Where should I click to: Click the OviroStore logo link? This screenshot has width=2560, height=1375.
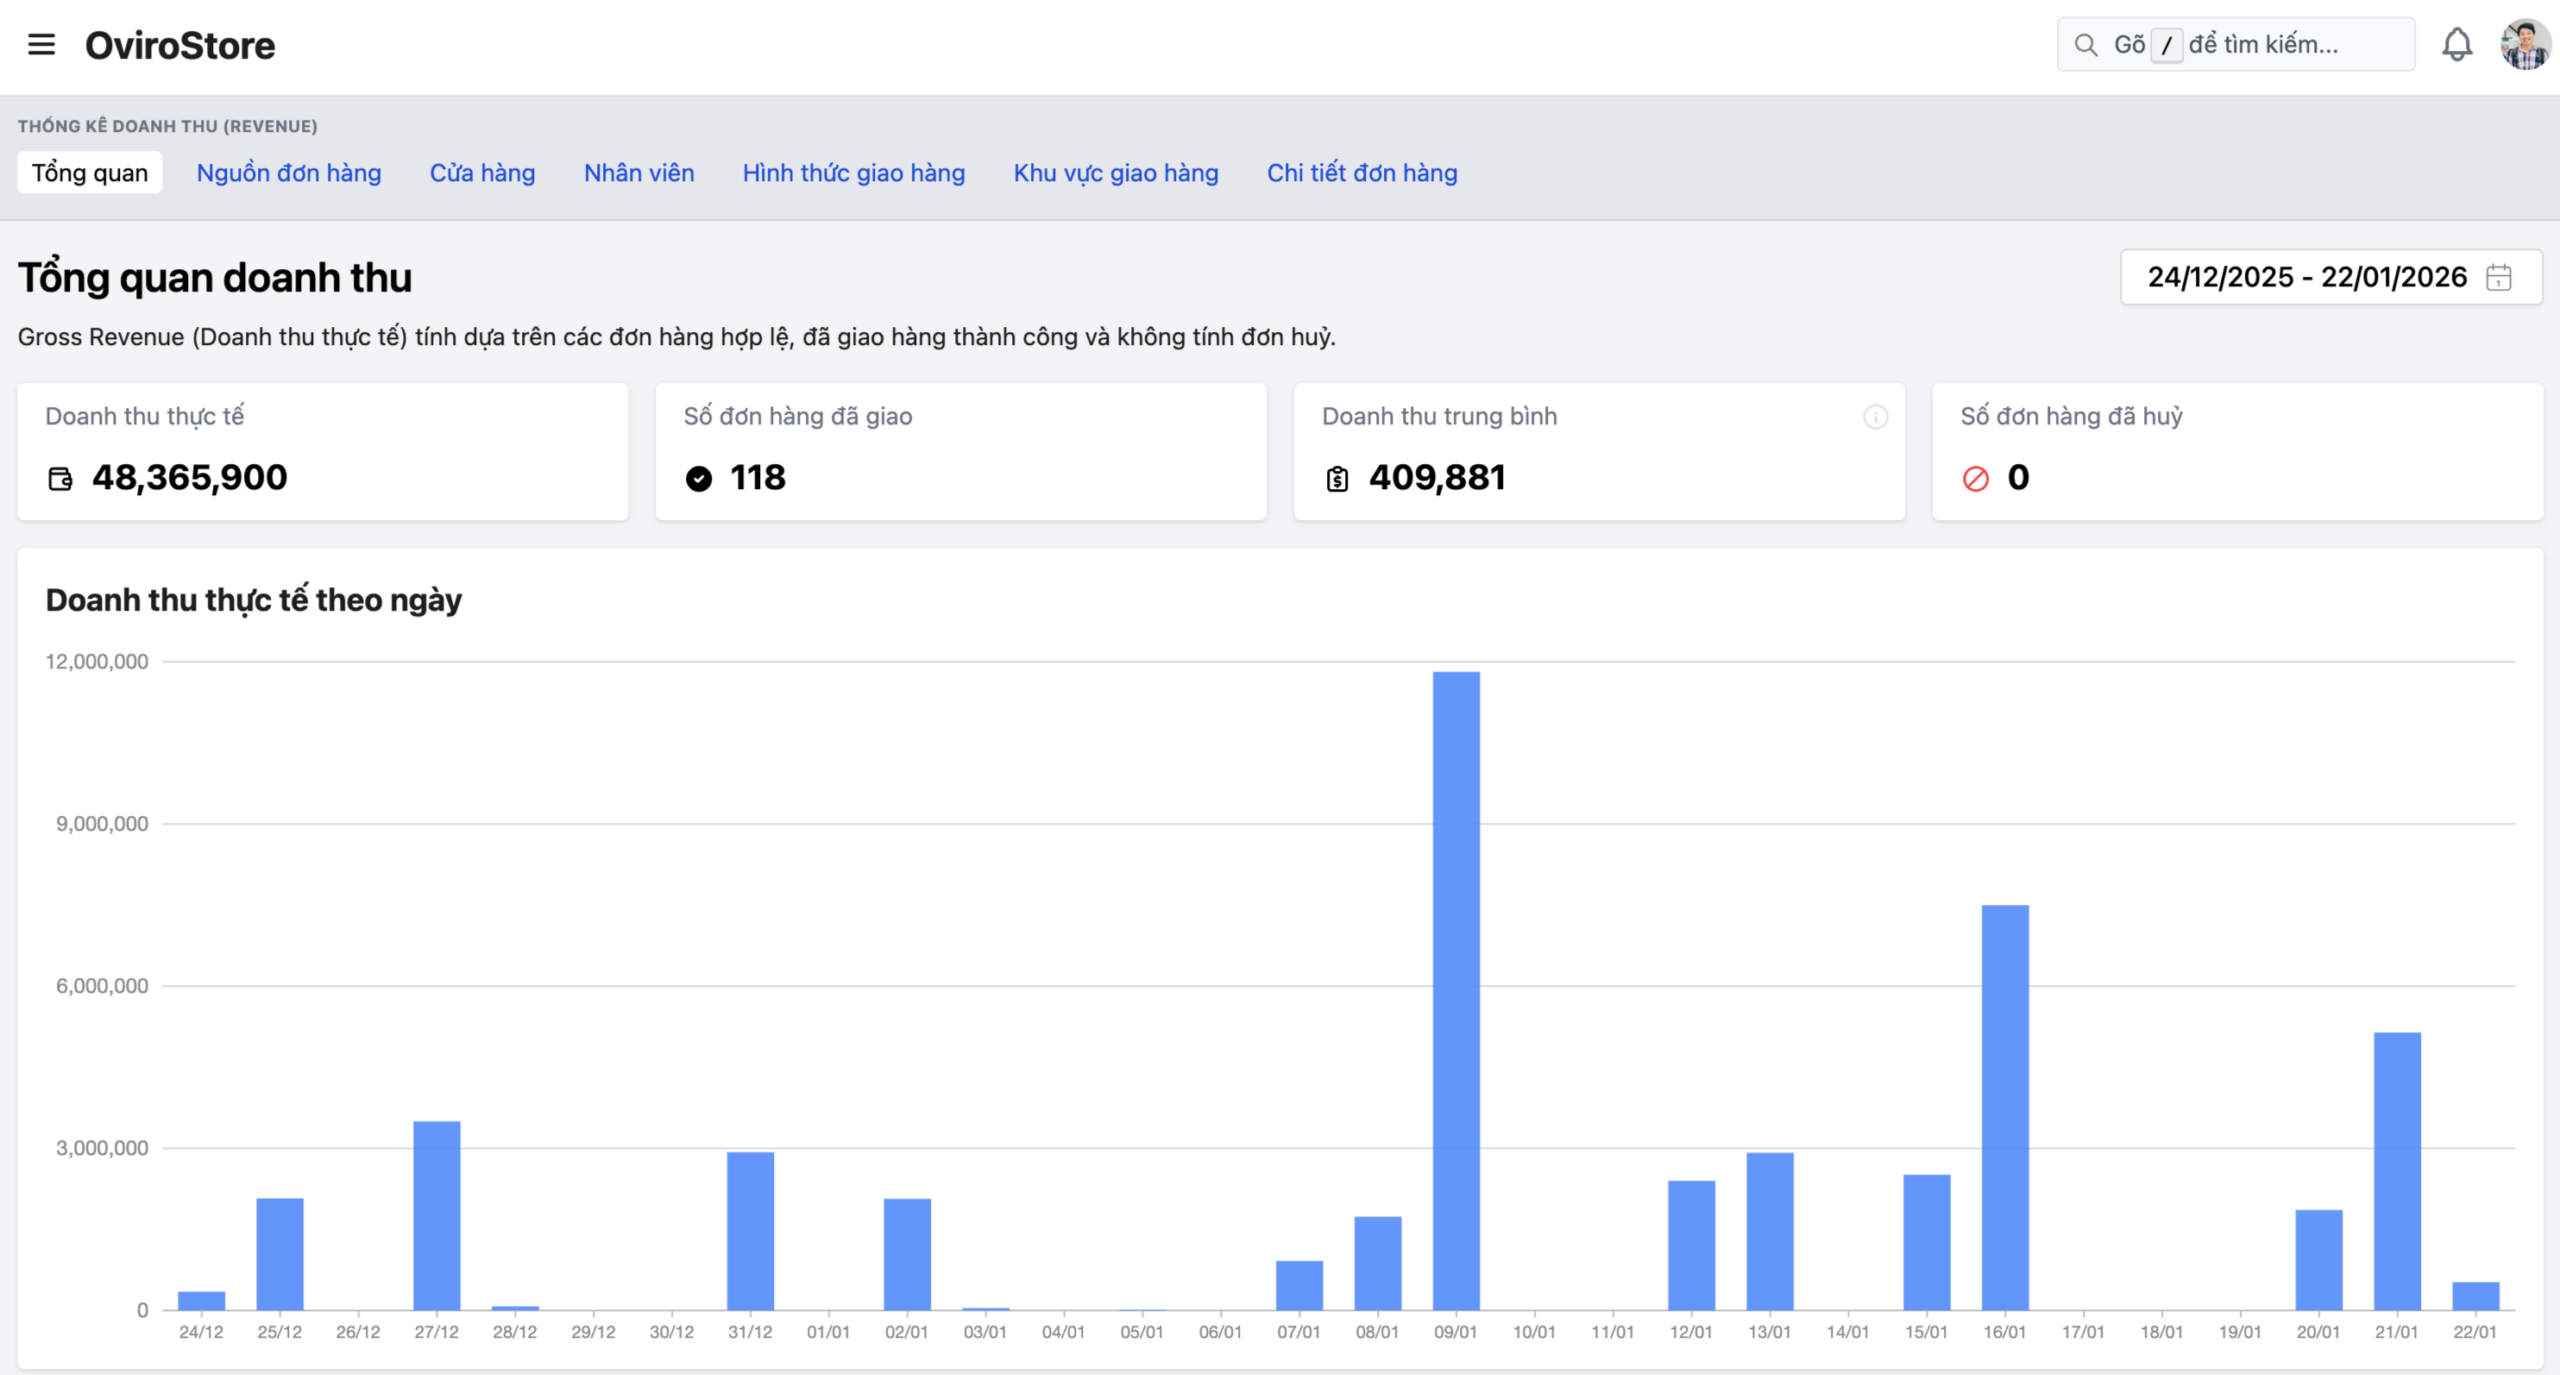[x=180, y=45]
